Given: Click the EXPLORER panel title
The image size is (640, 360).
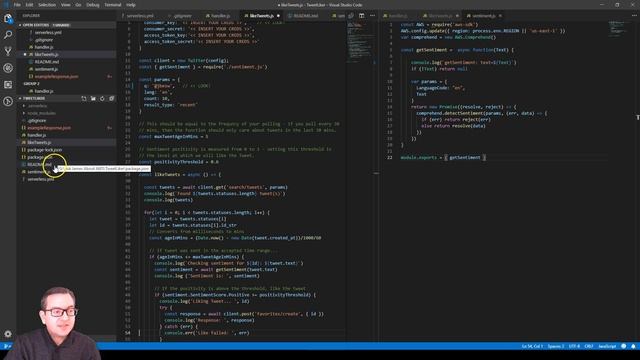Looking at the screenshot, I should point(31,16).
